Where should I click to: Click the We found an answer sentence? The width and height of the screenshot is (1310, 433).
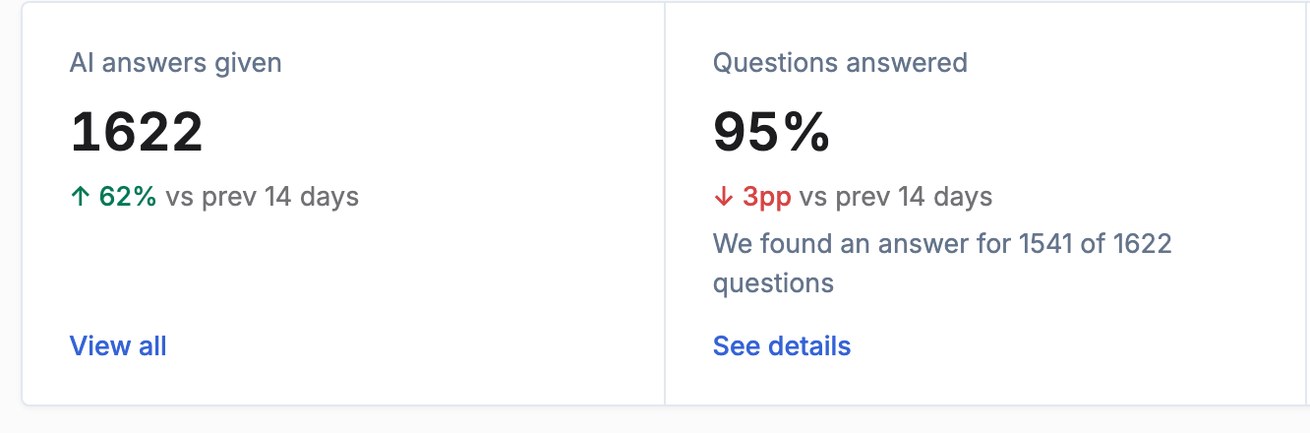942,263
